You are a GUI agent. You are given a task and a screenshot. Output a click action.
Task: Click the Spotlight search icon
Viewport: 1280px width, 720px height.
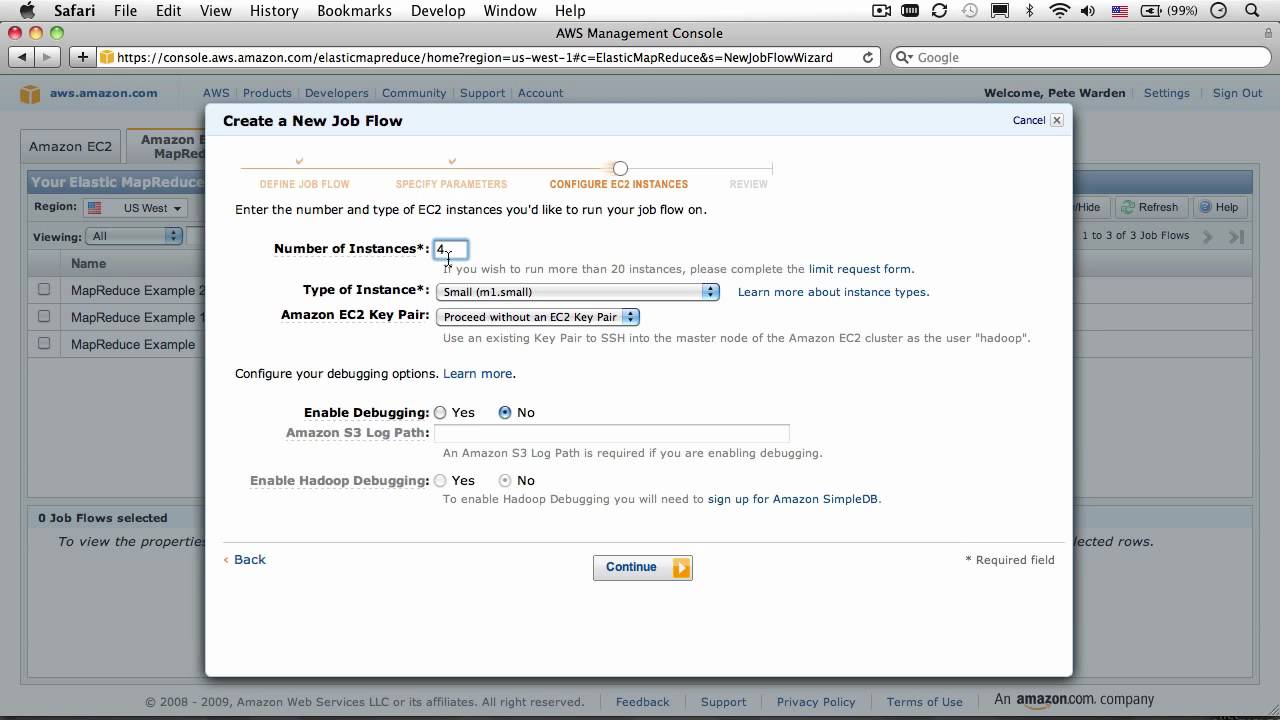pyautogui.click(x=1253, y=11)
